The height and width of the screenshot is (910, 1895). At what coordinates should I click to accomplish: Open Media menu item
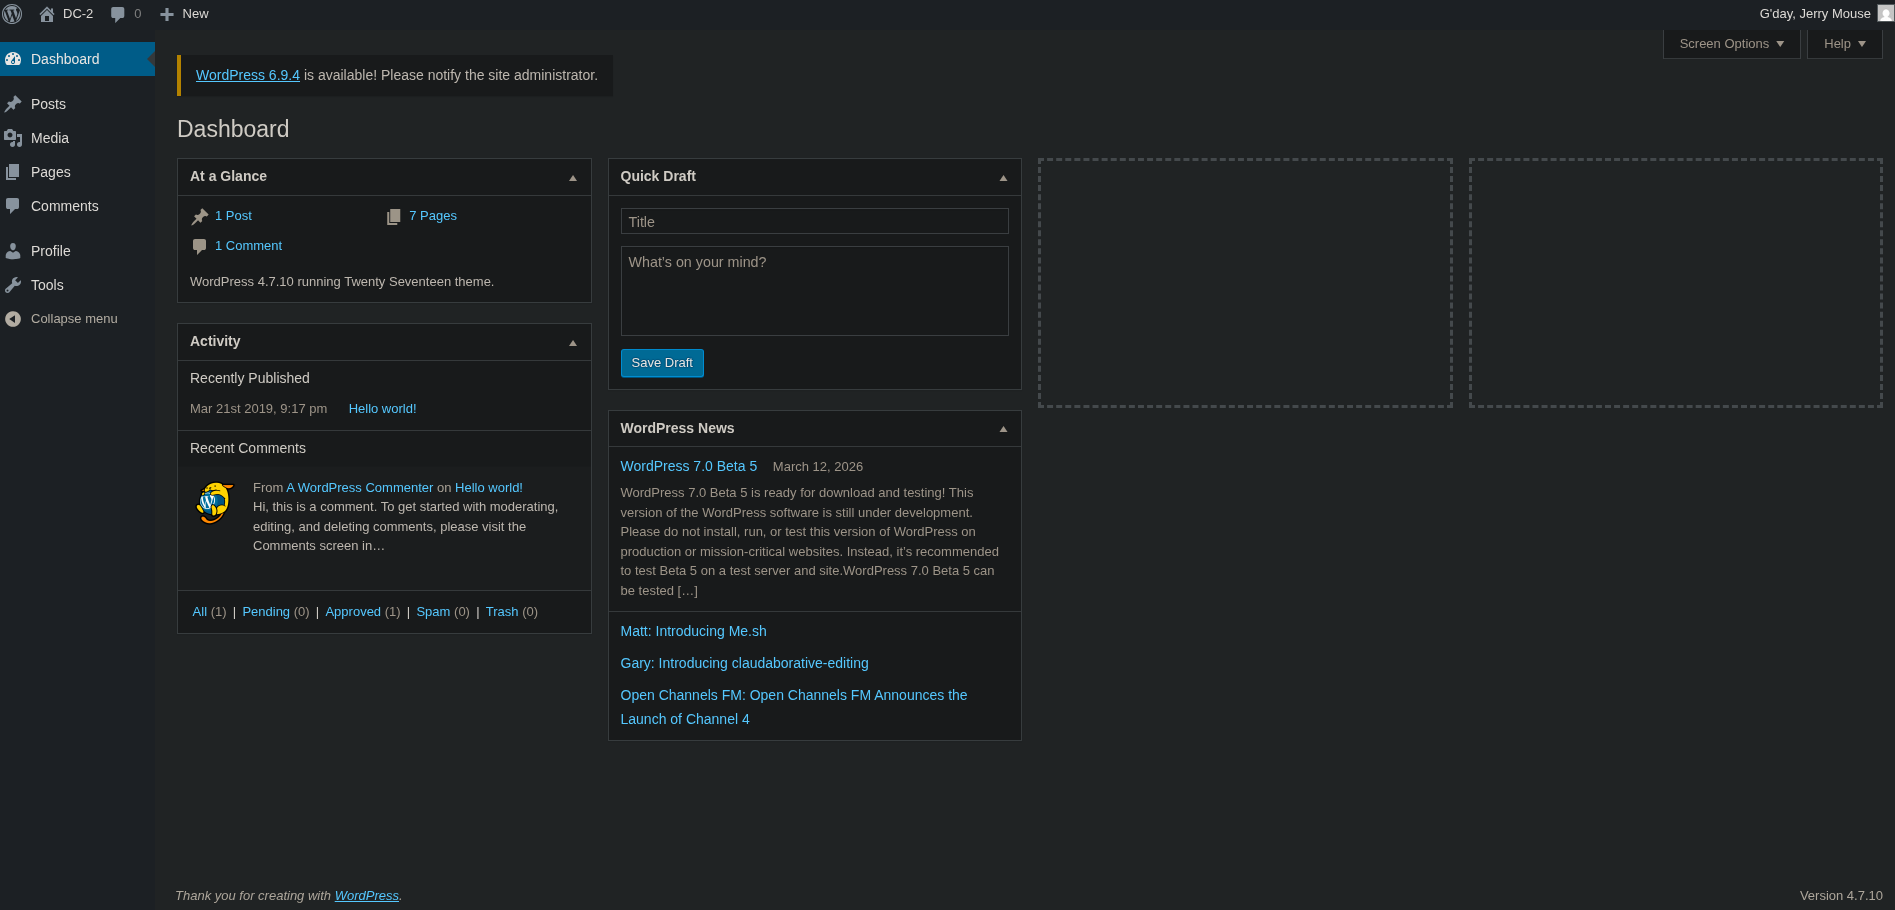tap(77, 138)
